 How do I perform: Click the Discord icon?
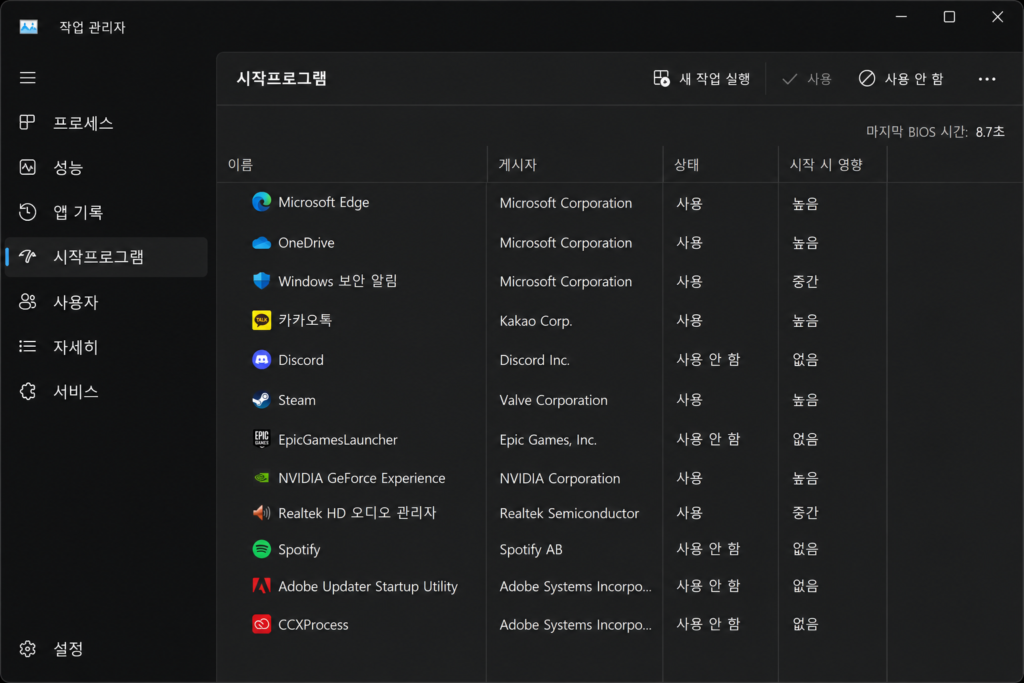[x=261, y=360]
